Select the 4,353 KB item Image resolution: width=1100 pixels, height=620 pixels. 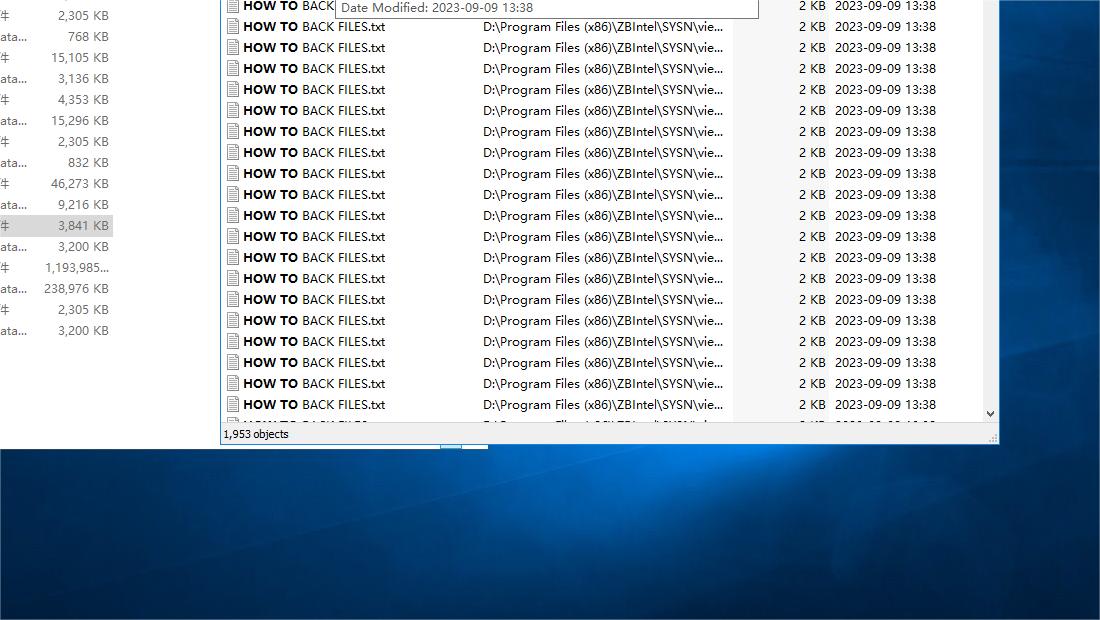click(x=83, y=100)
